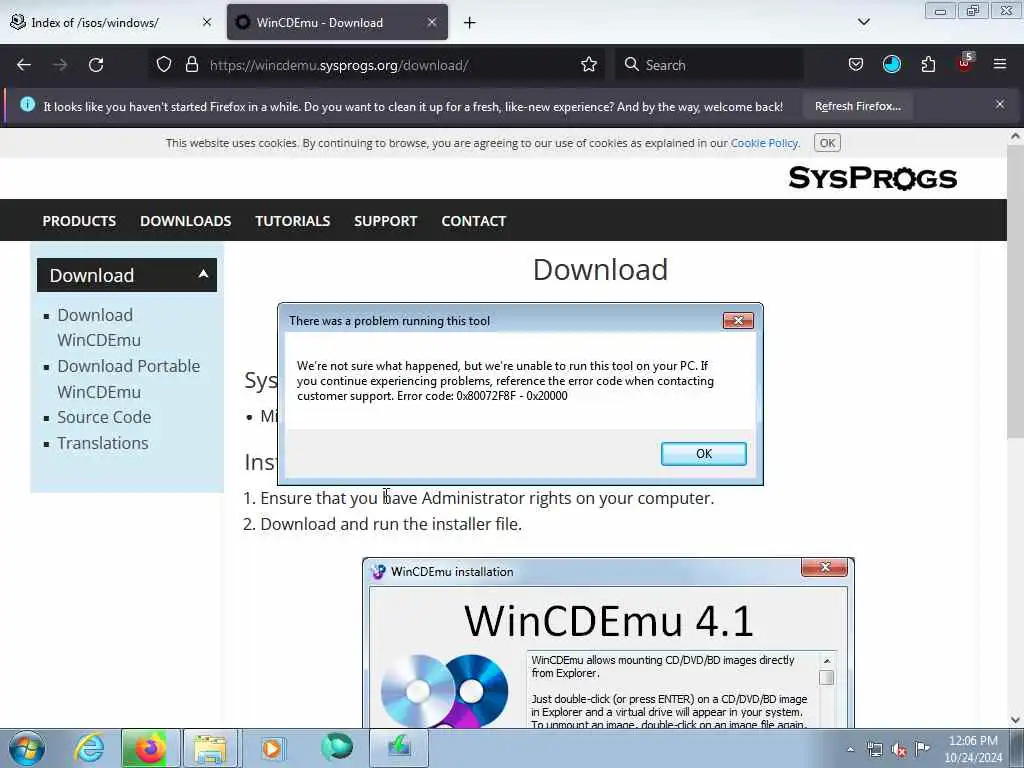Close the Index of /isos/windows/ tab
This screenshot has width=1024, height=768.
pos(207,22)
